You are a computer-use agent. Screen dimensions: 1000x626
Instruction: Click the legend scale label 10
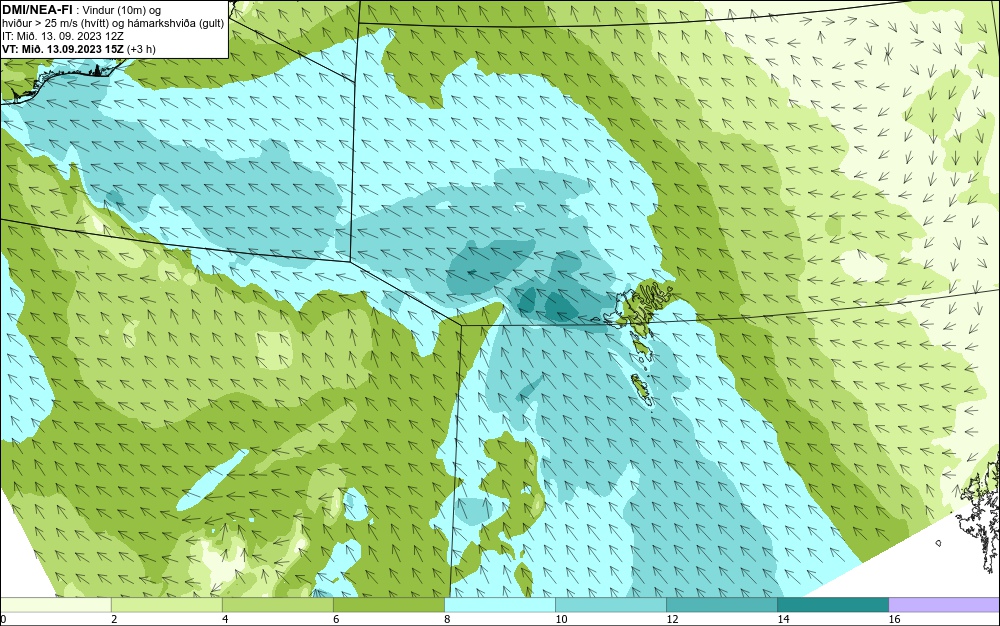(x=561, y=619)
